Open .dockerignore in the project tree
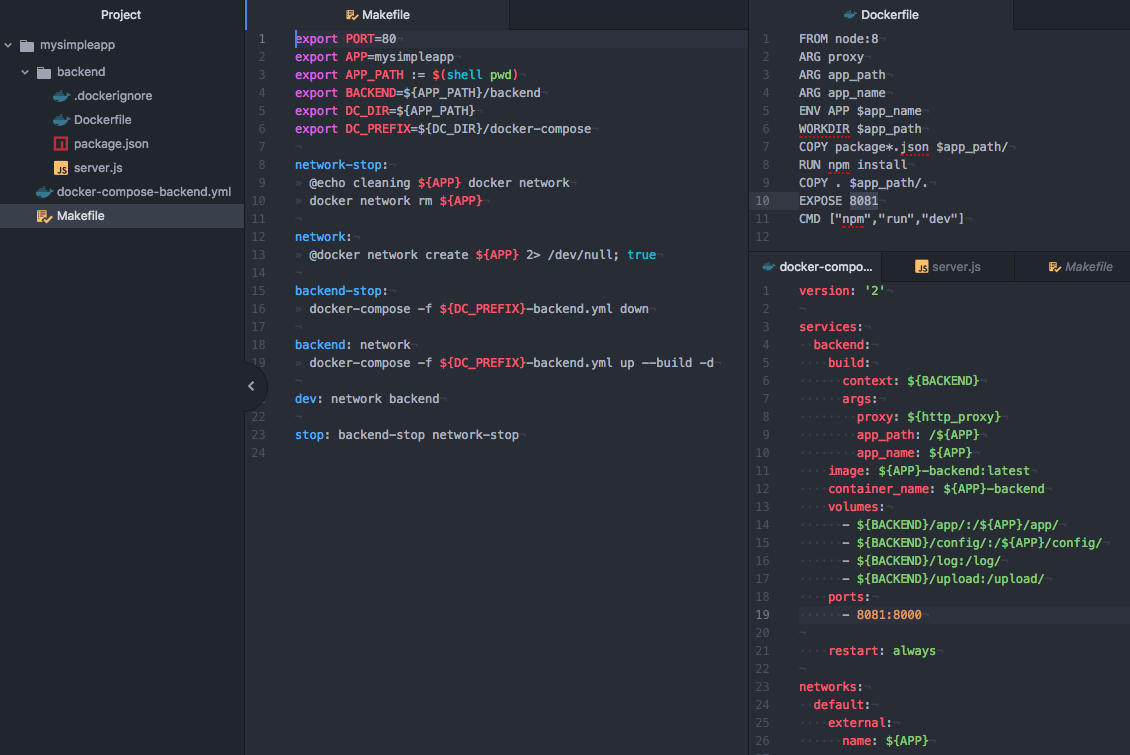1130x755 pixels. tap(113, 96)
